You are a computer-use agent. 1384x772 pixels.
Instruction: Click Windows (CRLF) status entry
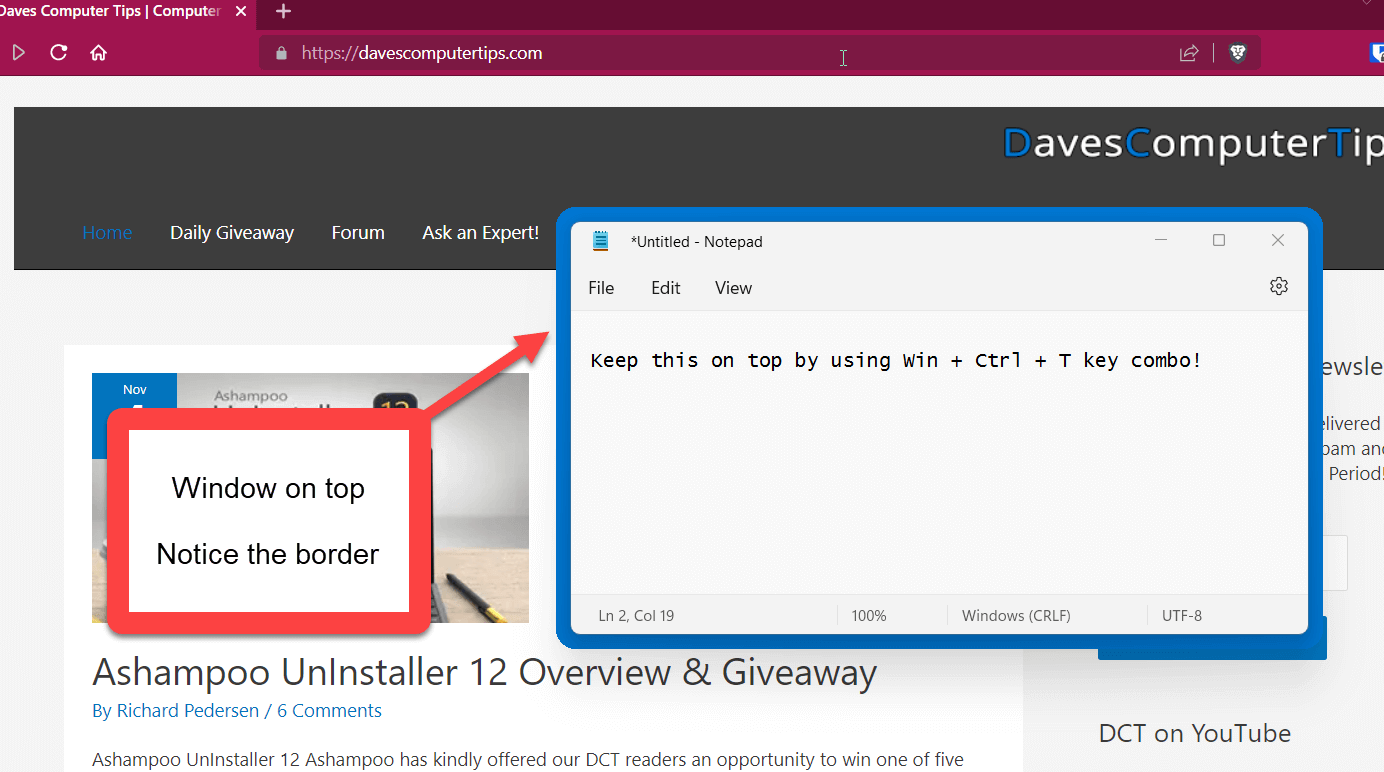[1016, 616]
